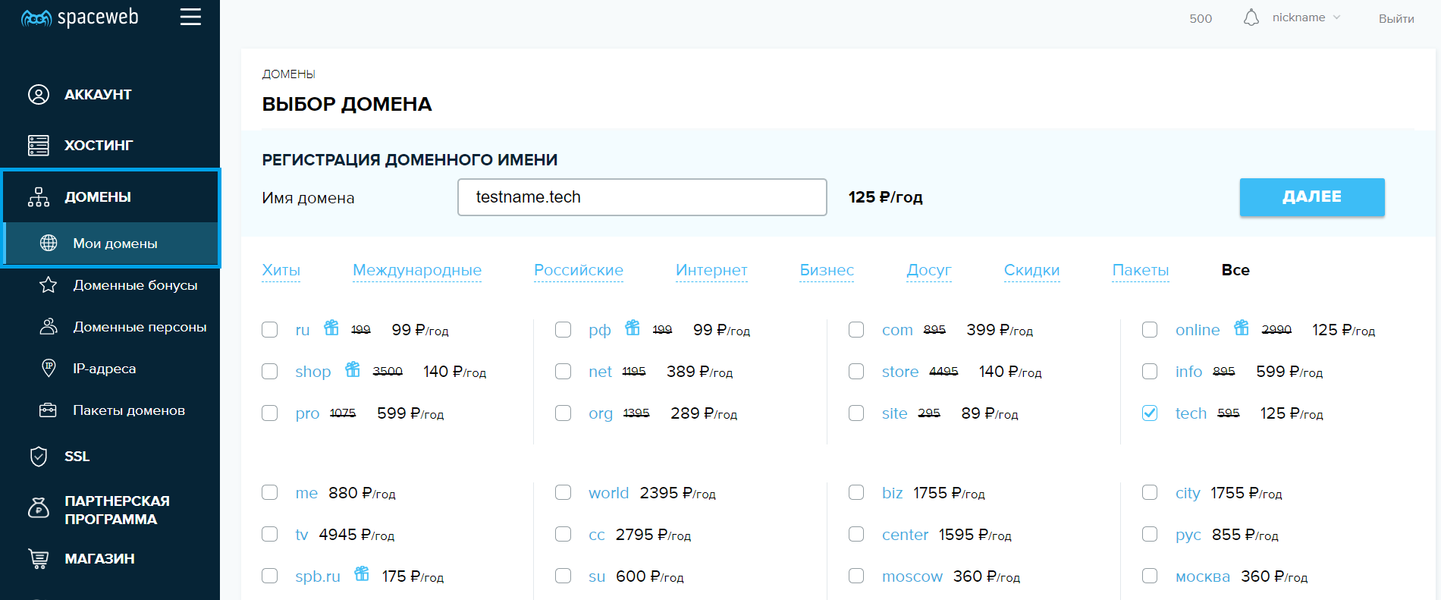Enable the ru domain checkbox
Screen dimensions: 1441x600
270,330
